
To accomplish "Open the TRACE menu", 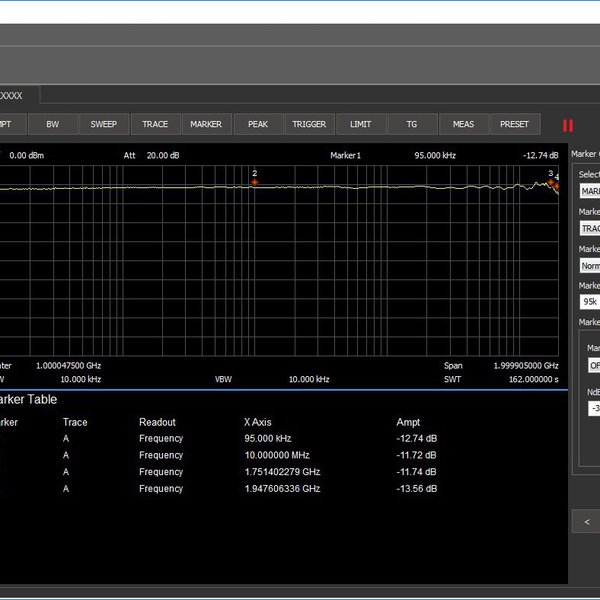I will [155, 124].
